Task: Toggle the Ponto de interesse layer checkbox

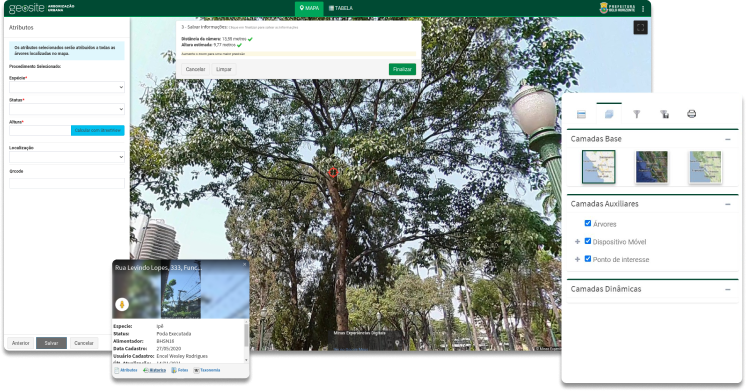Action: [x=588, y=259]
